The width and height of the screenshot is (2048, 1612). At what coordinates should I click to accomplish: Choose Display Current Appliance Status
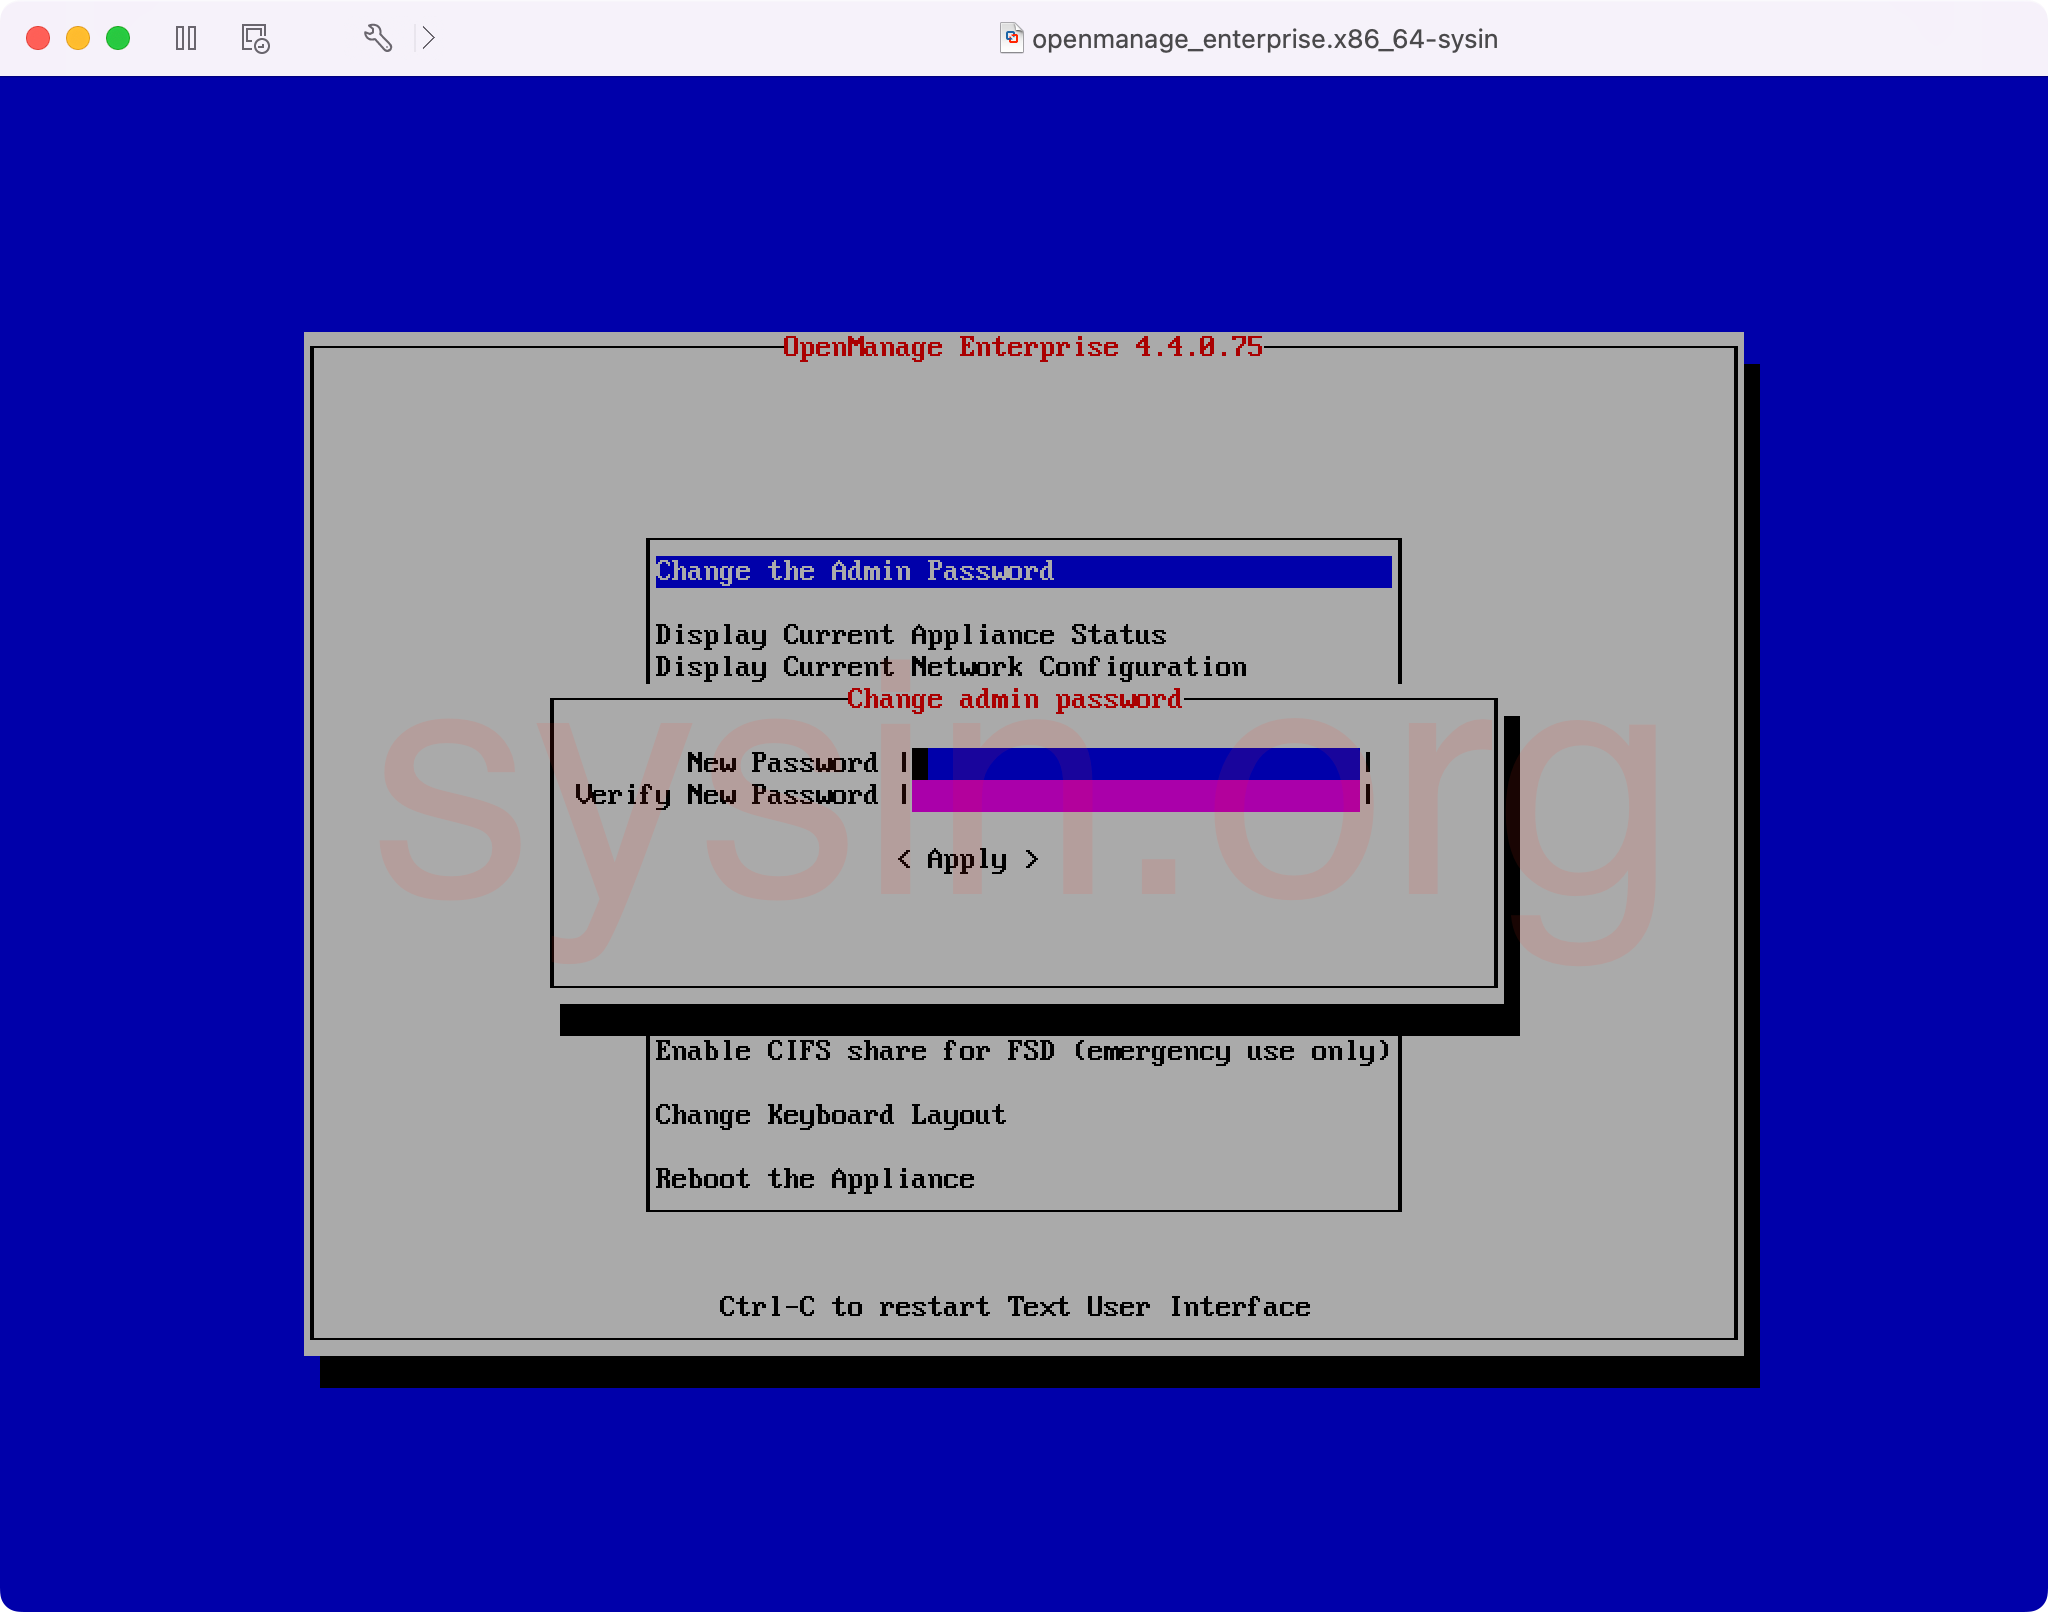pos(910,635)
